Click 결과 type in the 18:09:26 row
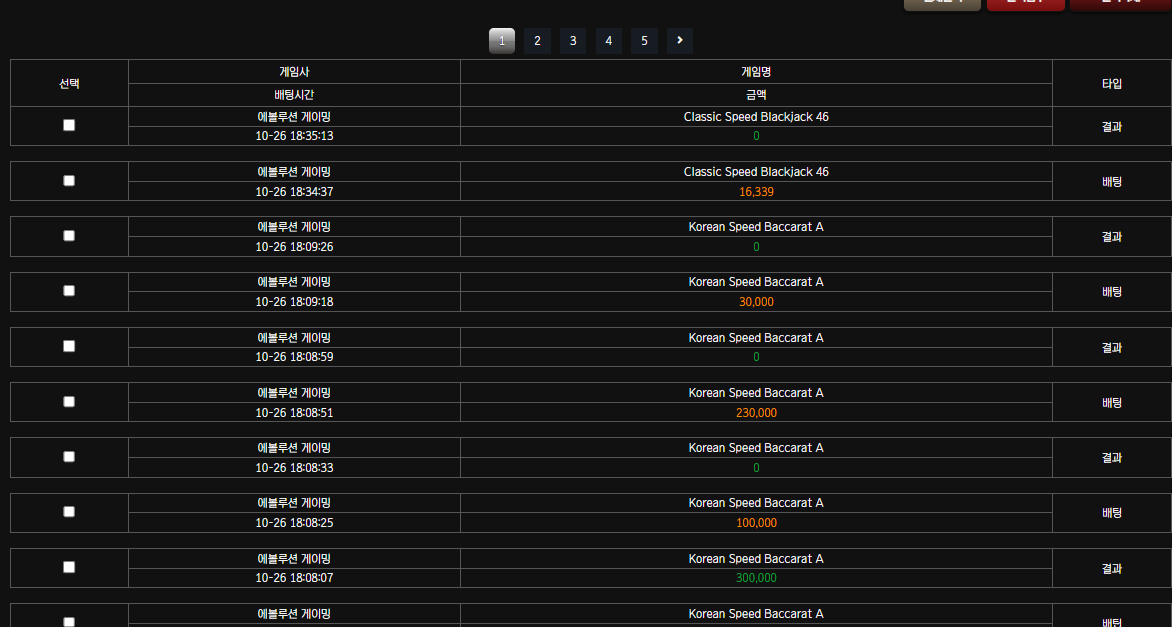Screen dimensions: 1172x627 pyautogui.click(x=1111, y=237)
